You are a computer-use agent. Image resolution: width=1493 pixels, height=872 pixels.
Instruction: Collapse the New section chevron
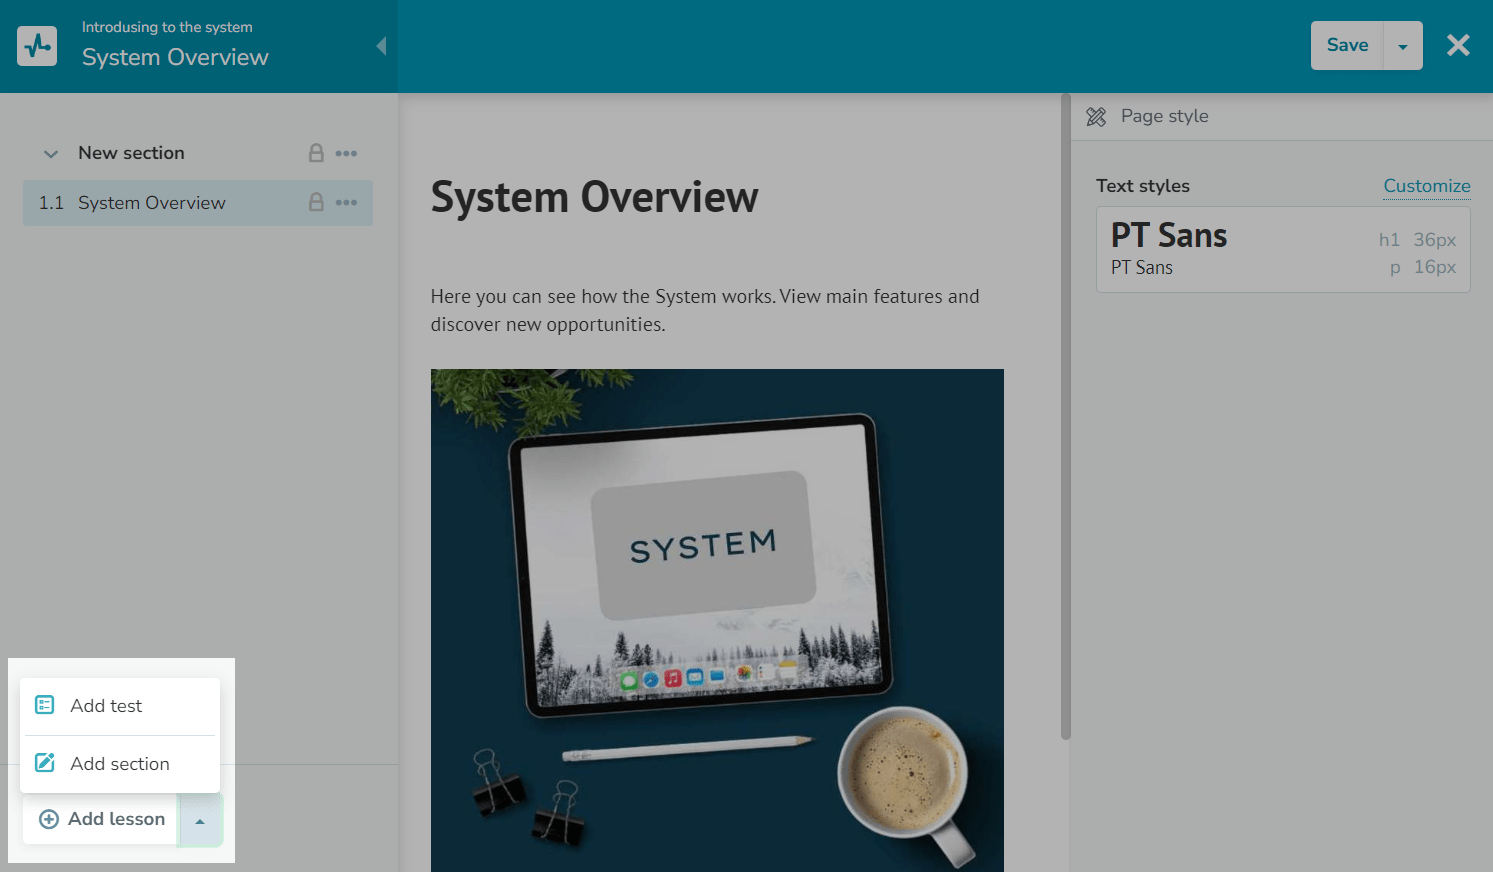click(x=51, y=154)
